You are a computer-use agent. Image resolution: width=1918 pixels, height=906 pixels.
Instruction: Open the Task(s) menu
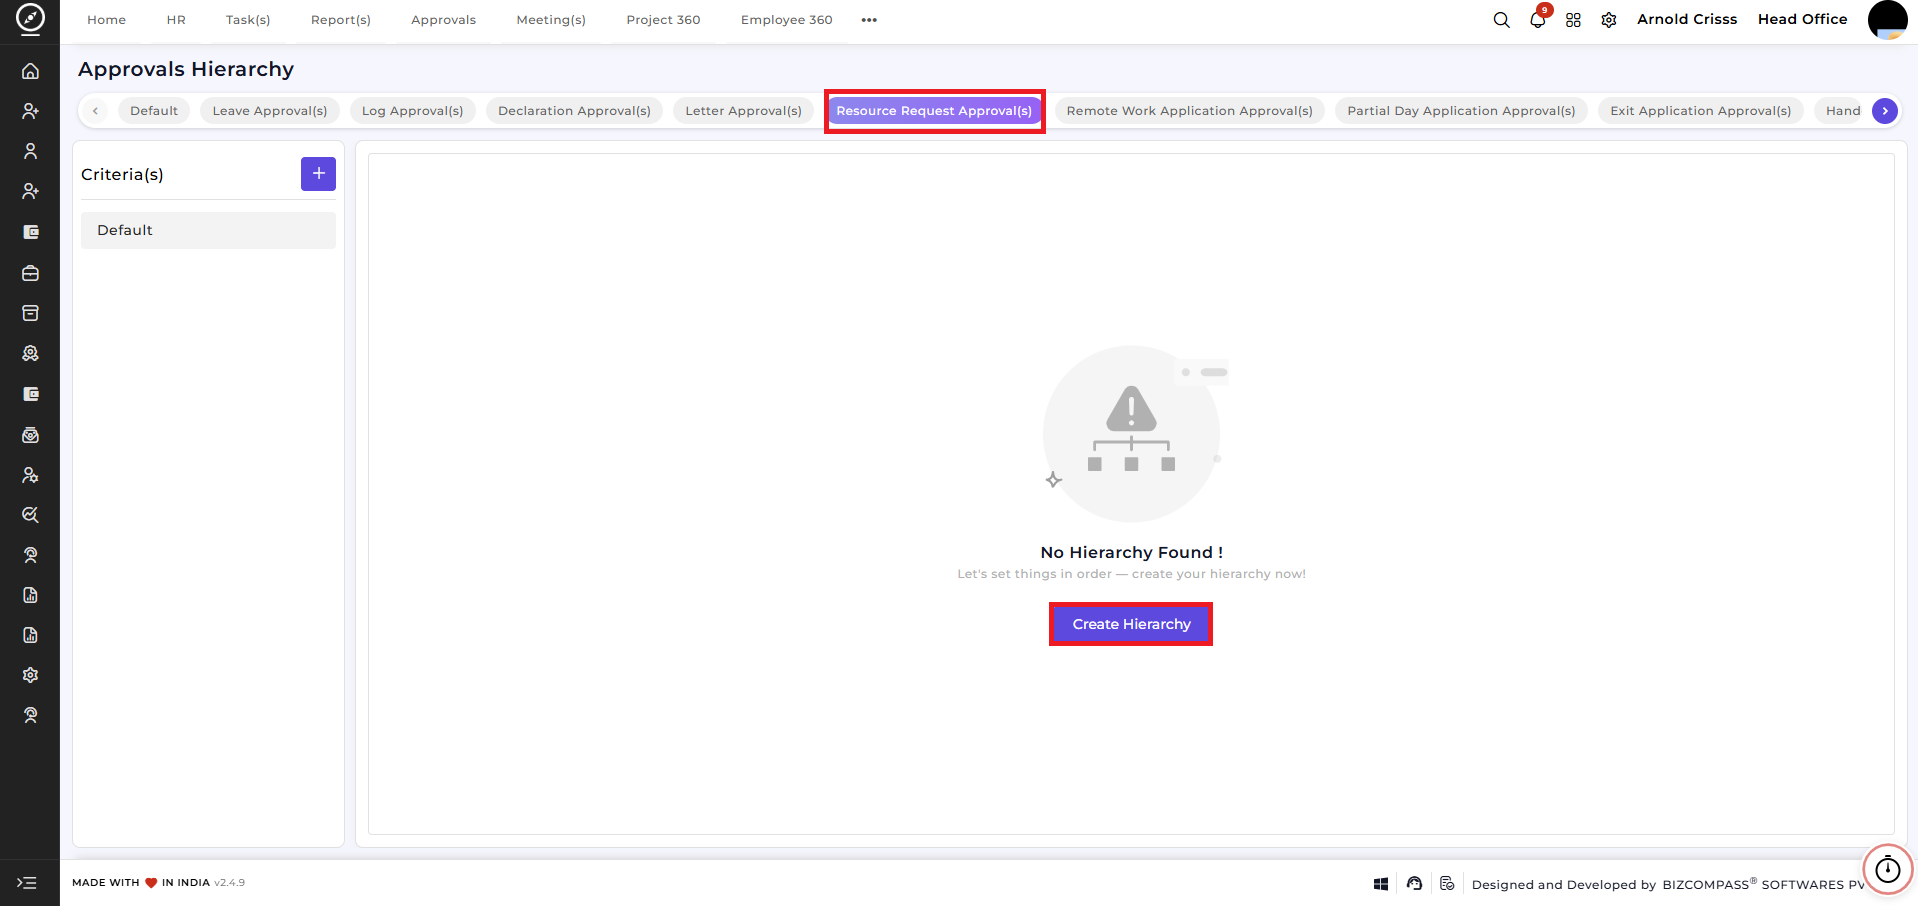click(248, 20)
